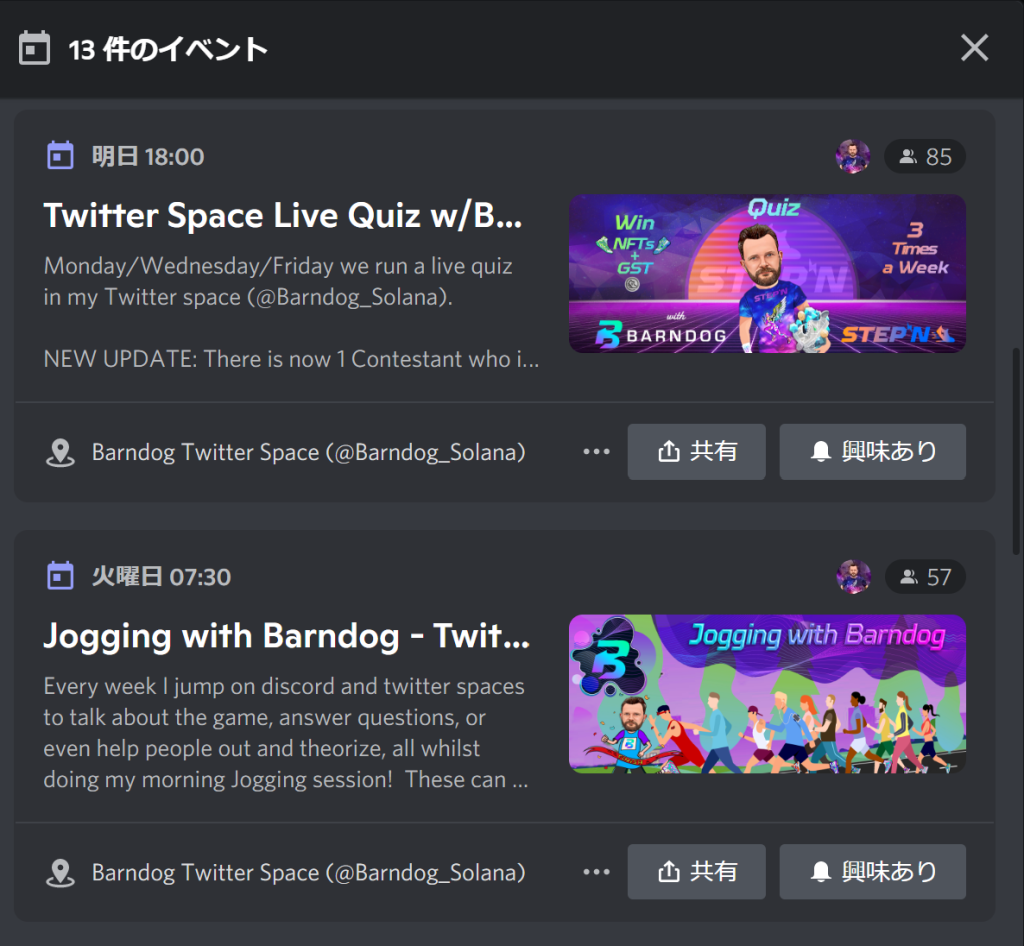Click the Quiz event banner image
This screenshot has width=1024, height=946.
(x=767, y=273)
